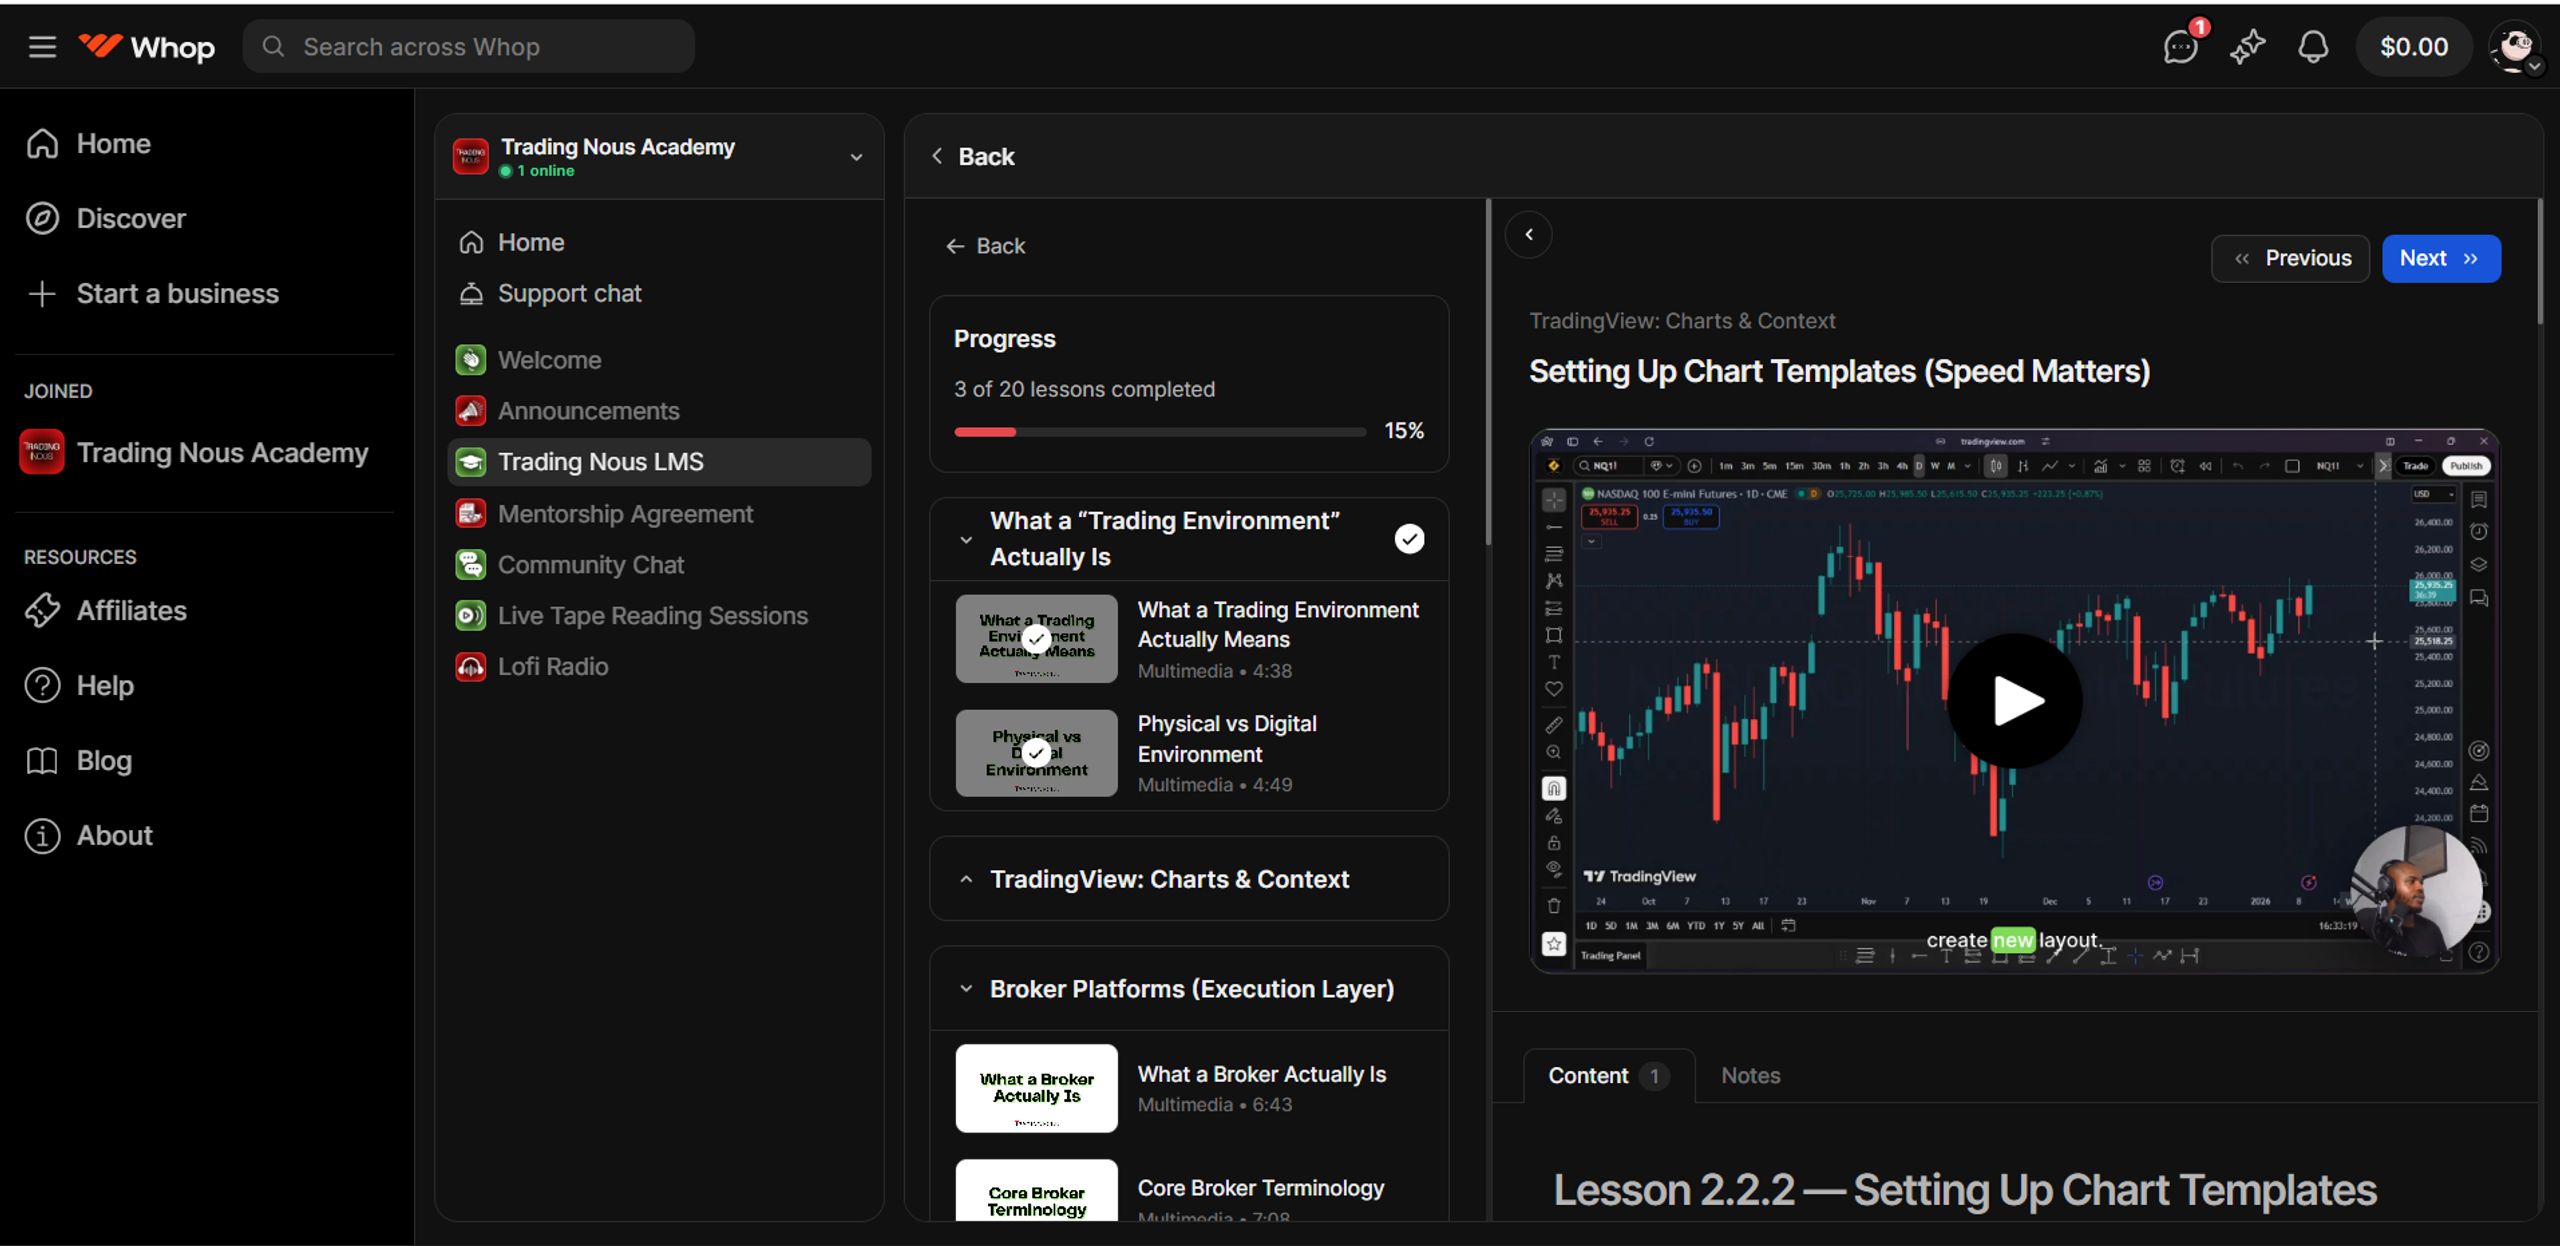Click the Trading Nous Academy logo icon
This screenshot has height=1246, width=2560.
click(470, 157)
